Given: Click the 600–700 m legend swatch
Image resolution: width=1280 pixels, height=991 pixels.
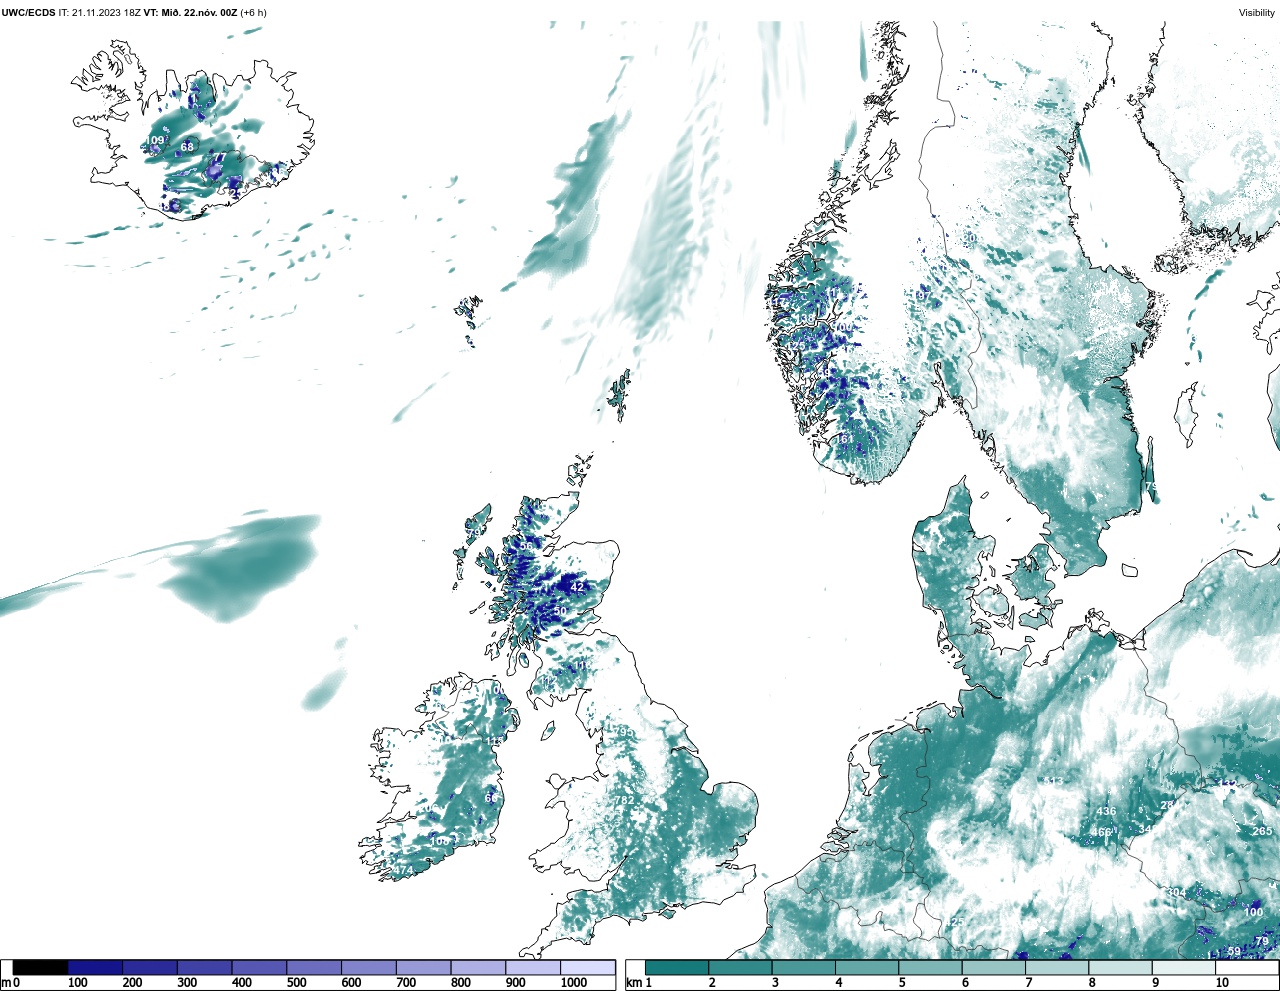Looking at the screenshot, I should tap(368, 968).
